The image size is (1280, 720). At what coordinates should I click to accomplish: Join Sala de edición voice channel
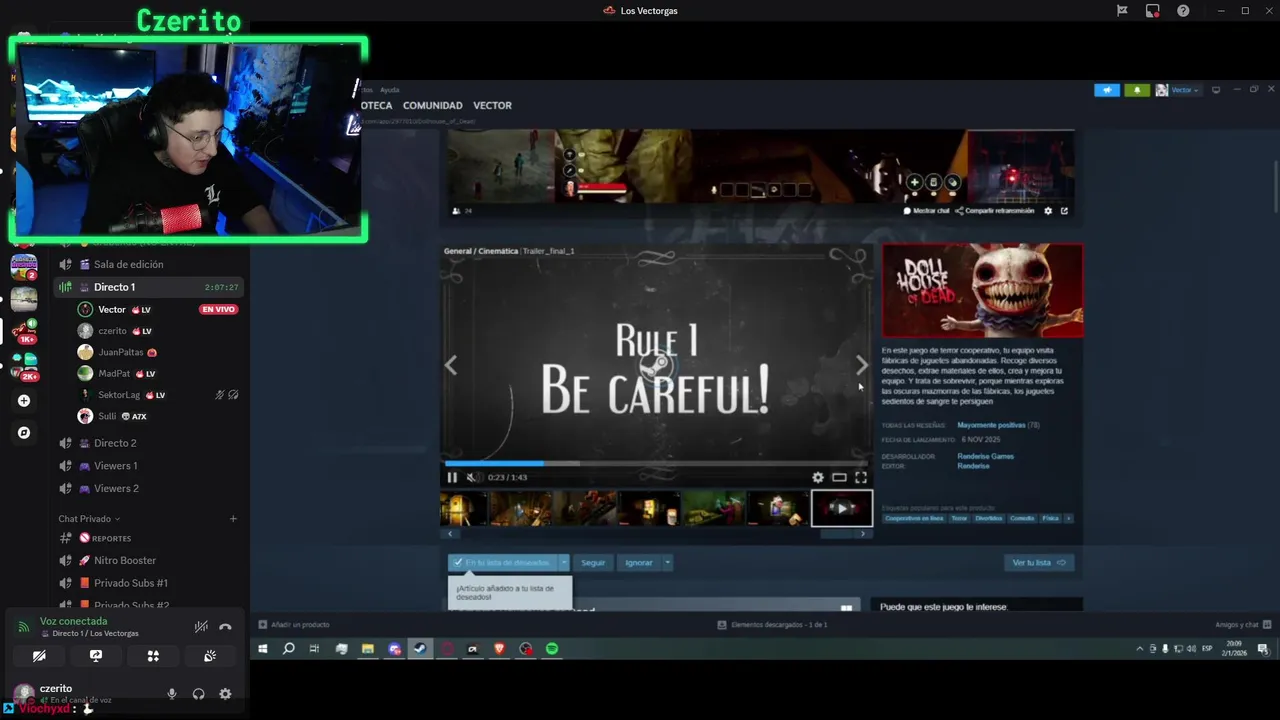click(148, 264)
